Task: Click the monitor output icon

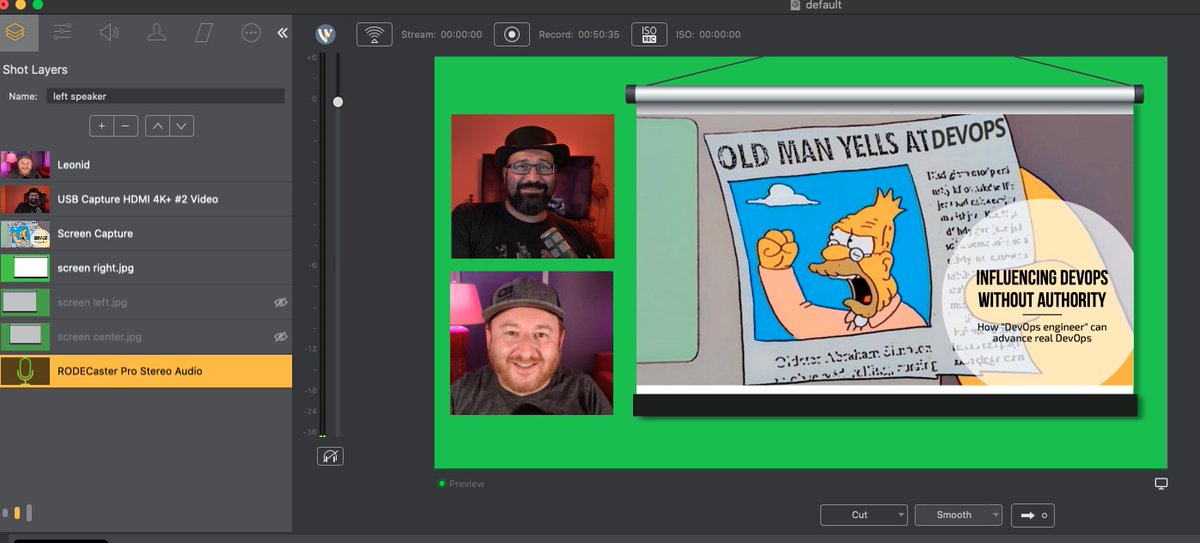Action: [x=1161, y=484]
